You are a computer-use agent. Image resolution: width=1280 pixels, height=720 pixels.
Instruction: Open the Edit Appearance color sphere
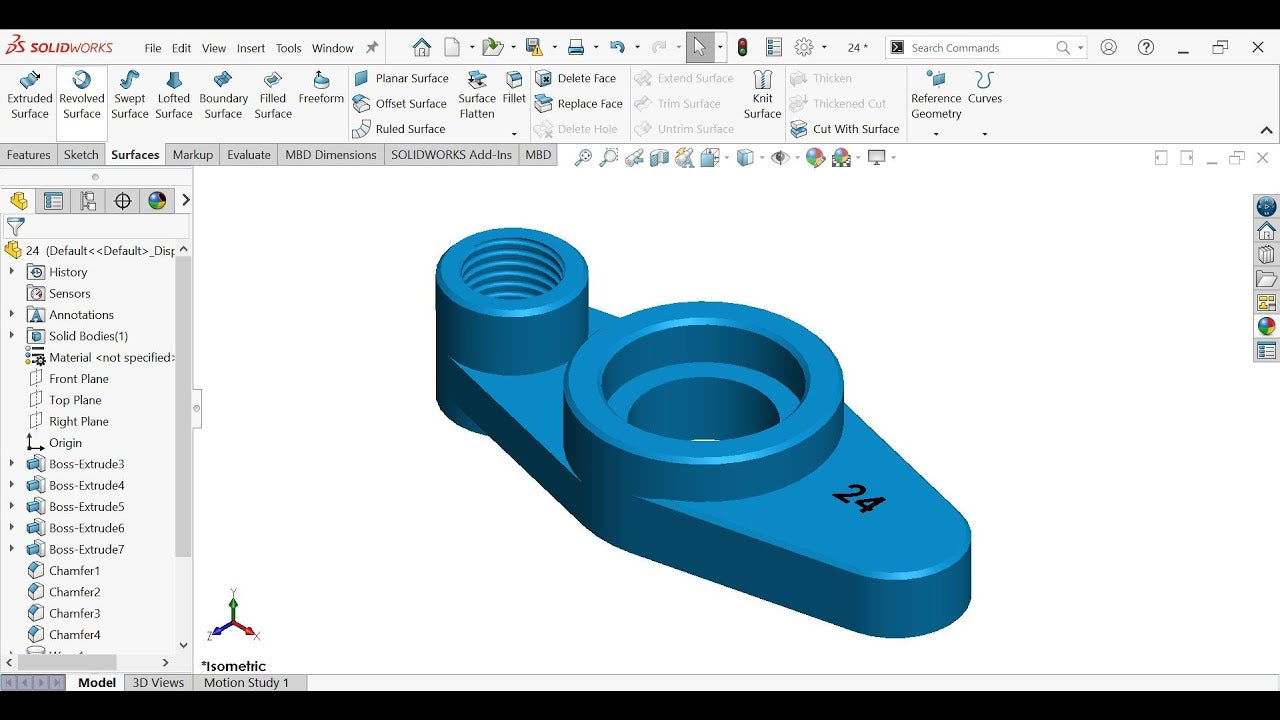[x=815, y=158]
